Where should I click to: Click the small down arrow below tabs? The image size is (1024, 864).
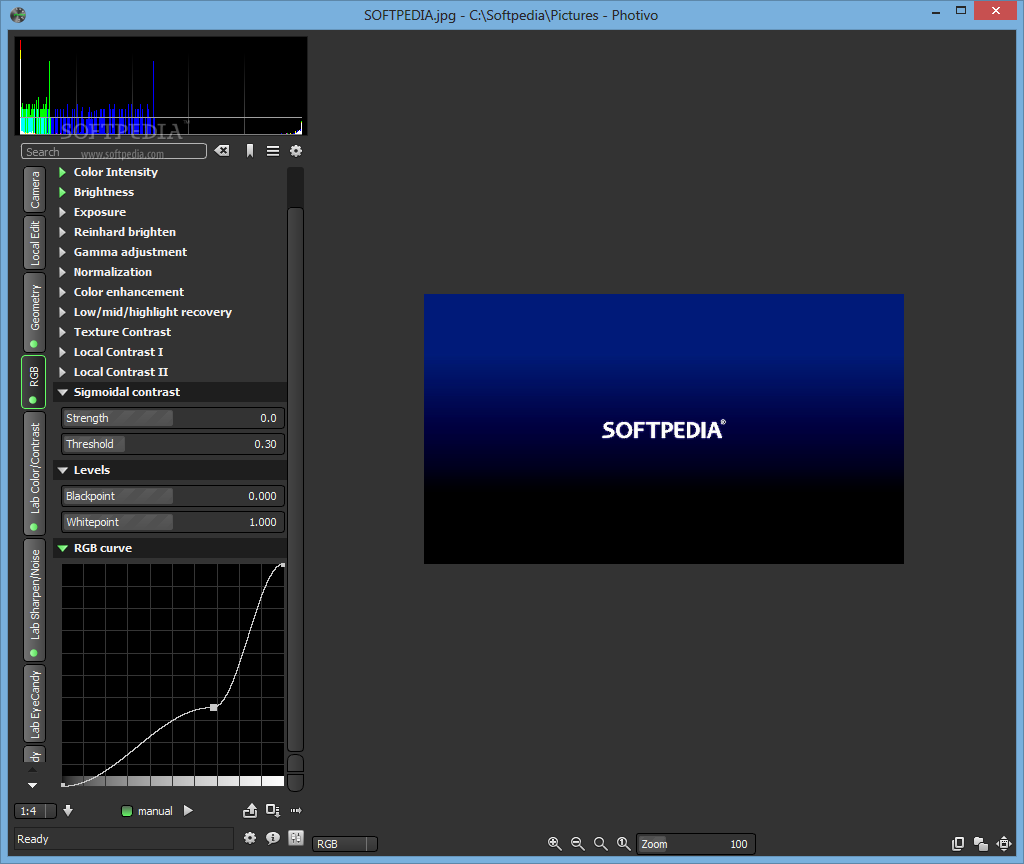(33, 785)
